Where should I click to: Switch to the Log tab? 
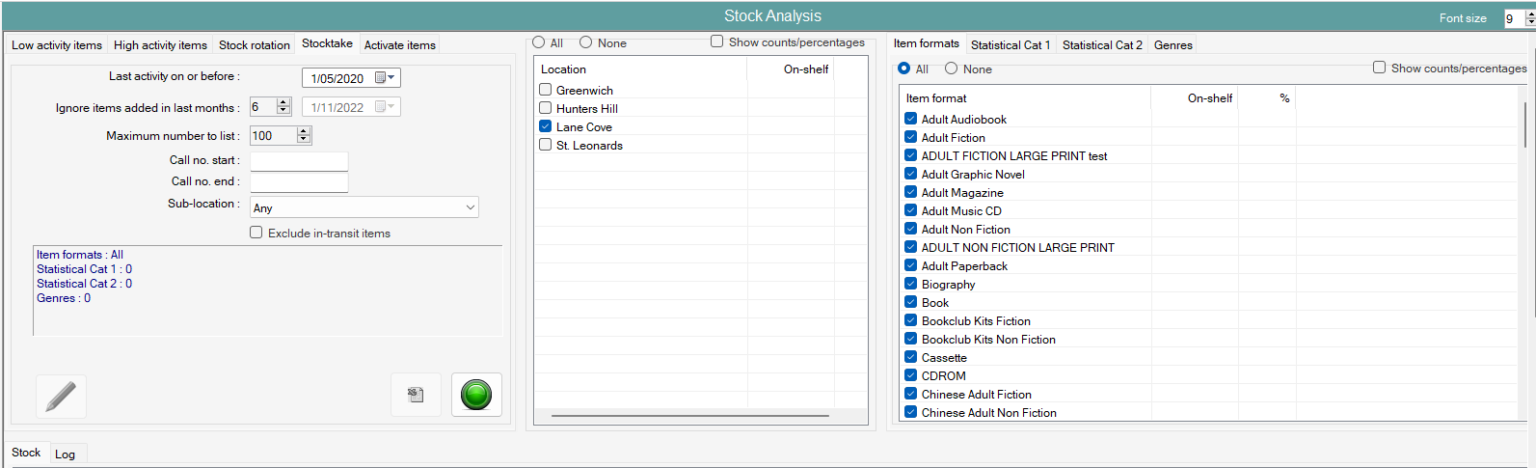coord(65,454)
